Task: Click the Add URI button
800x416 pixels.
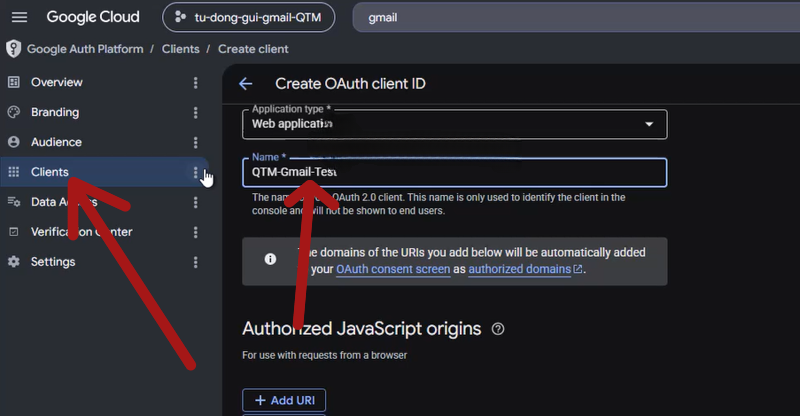Action: [284, 400]
